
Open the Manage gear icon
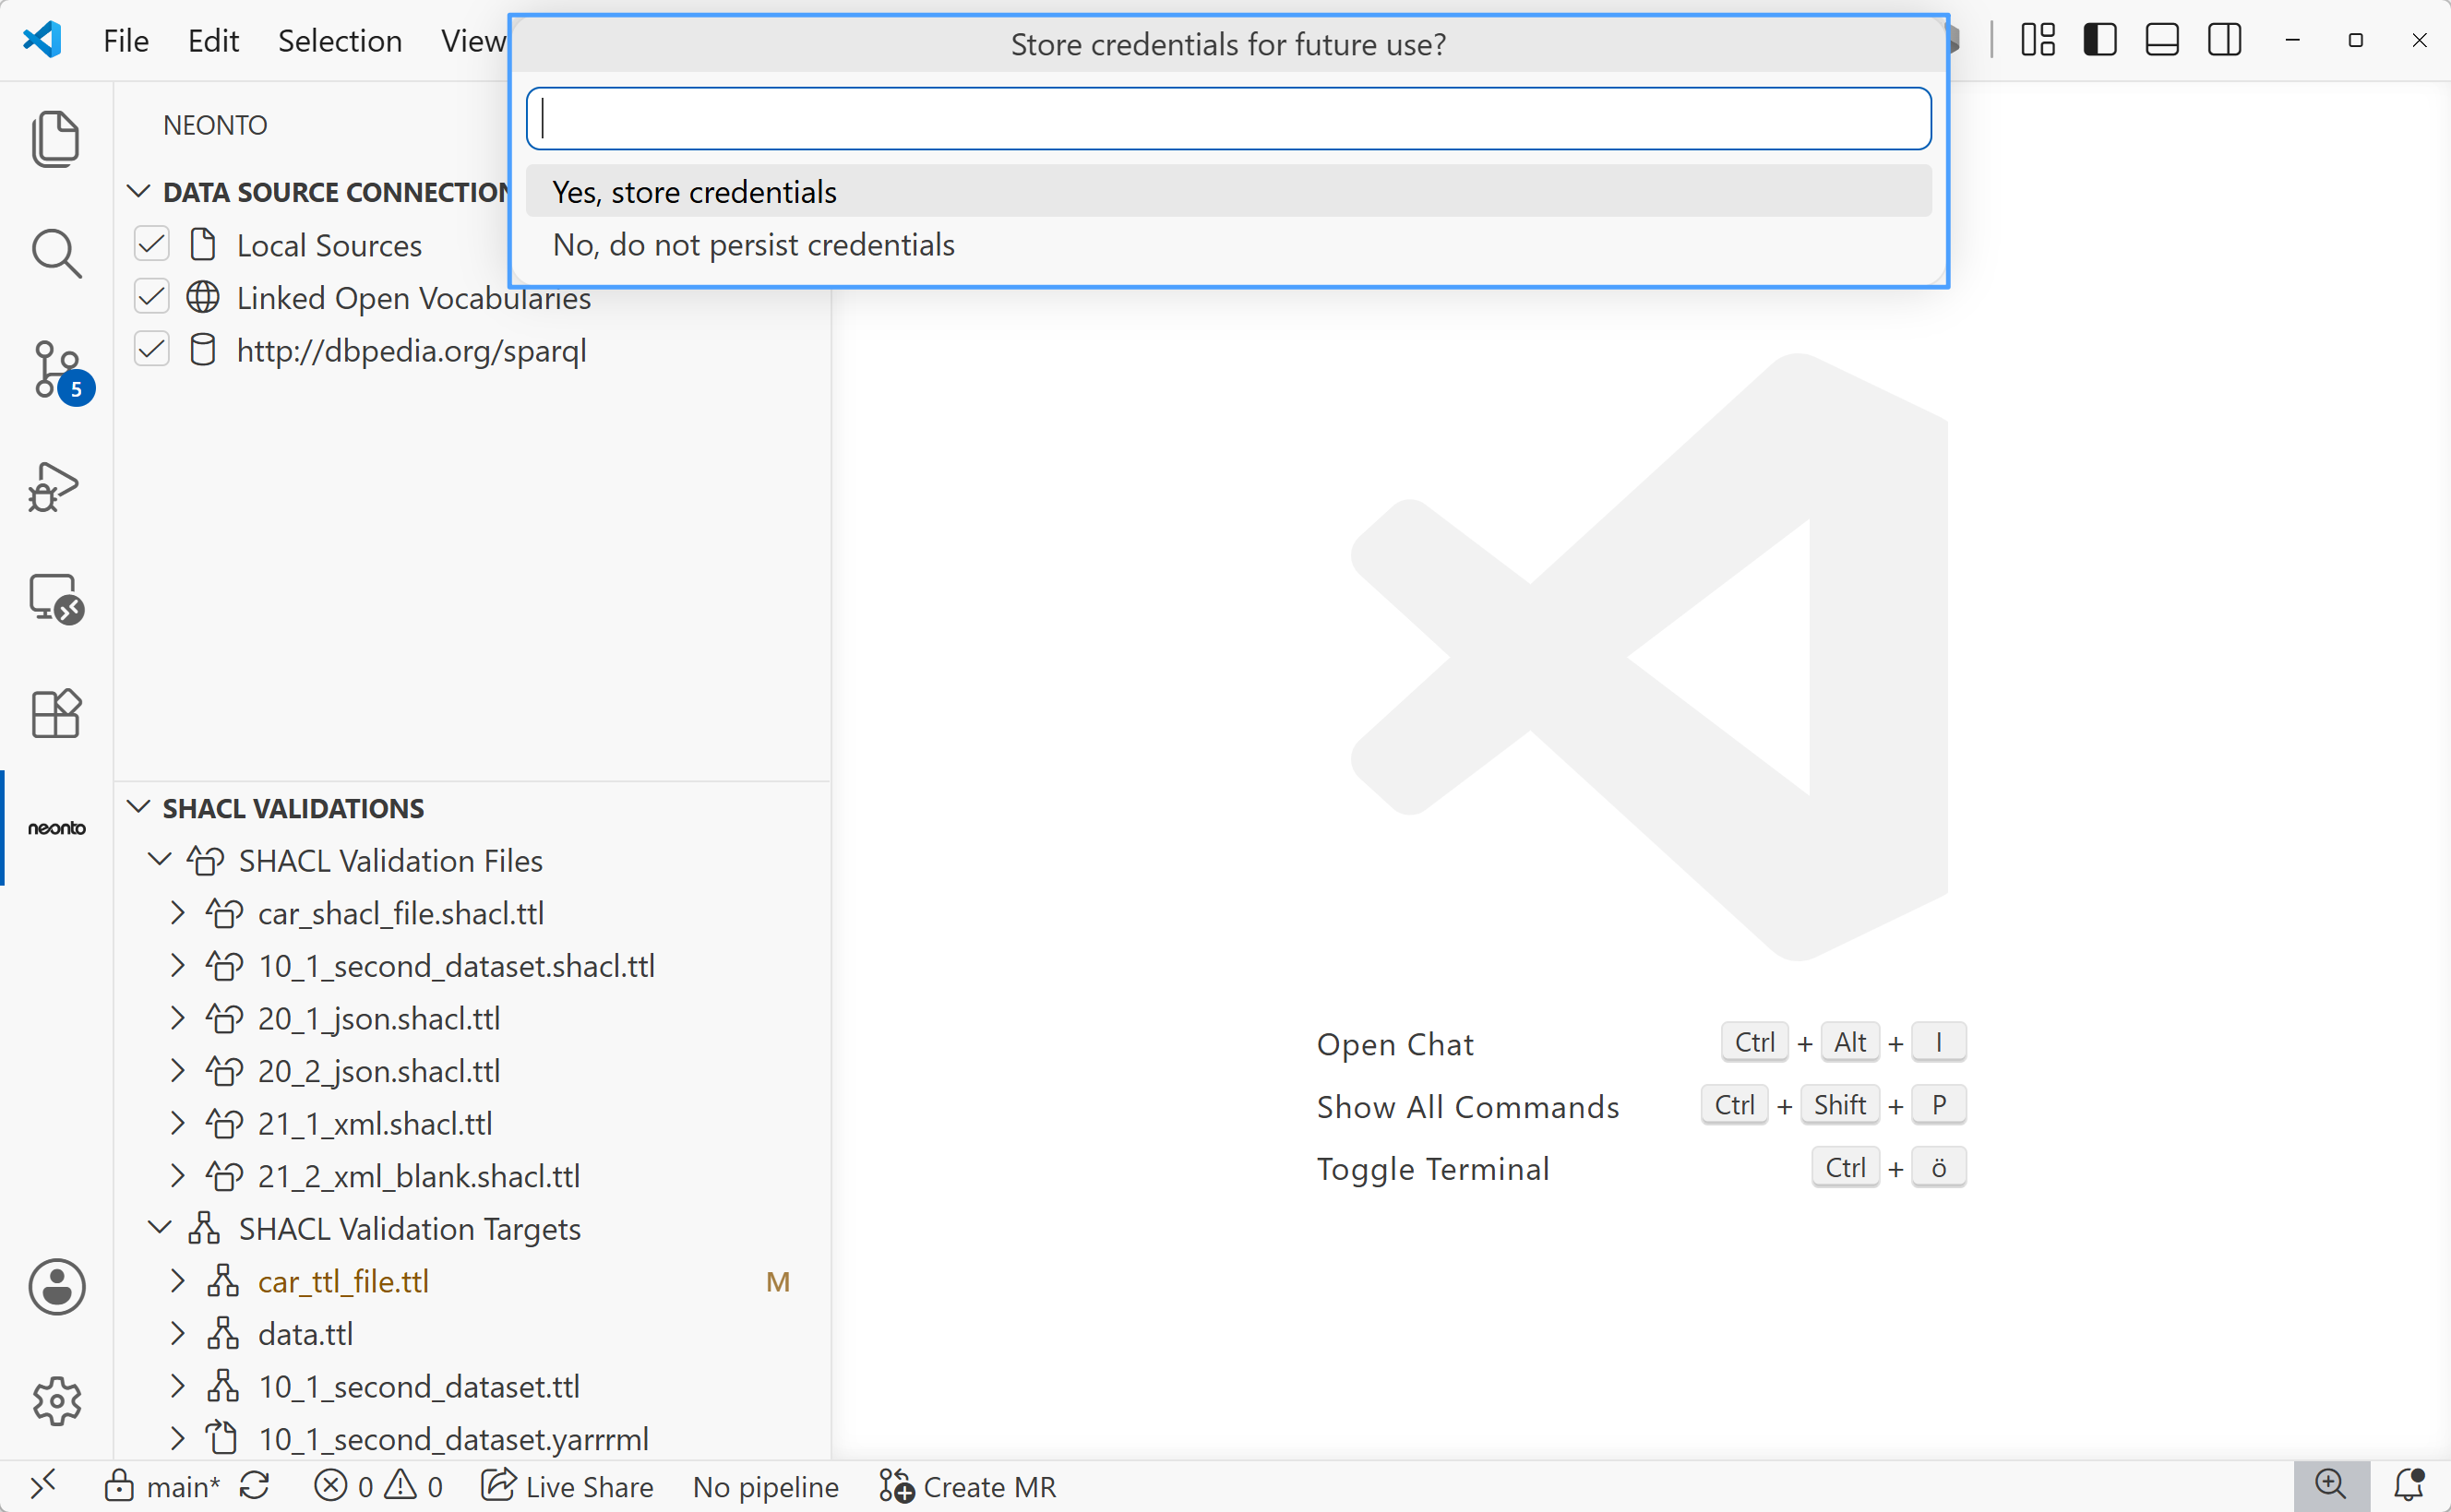(x=56, y=1401)
